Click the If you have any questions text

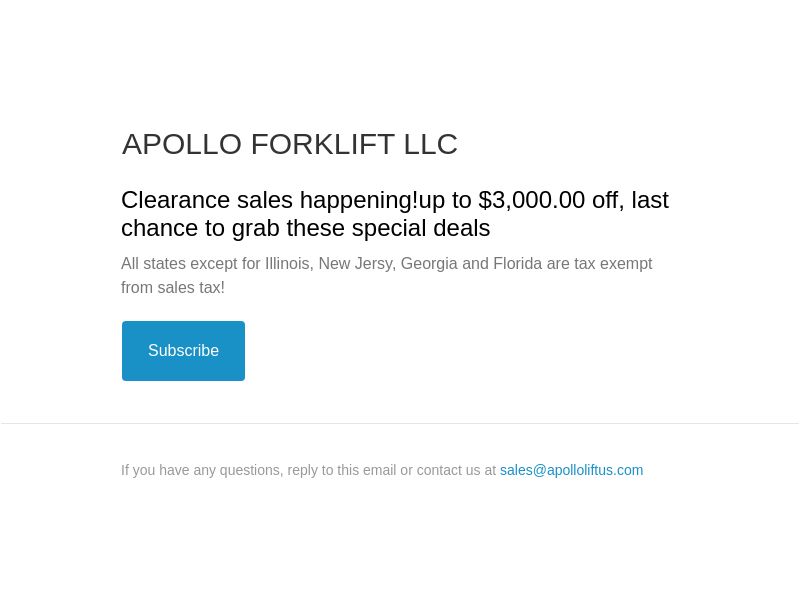pyautogui.click(x=202, y=470)
